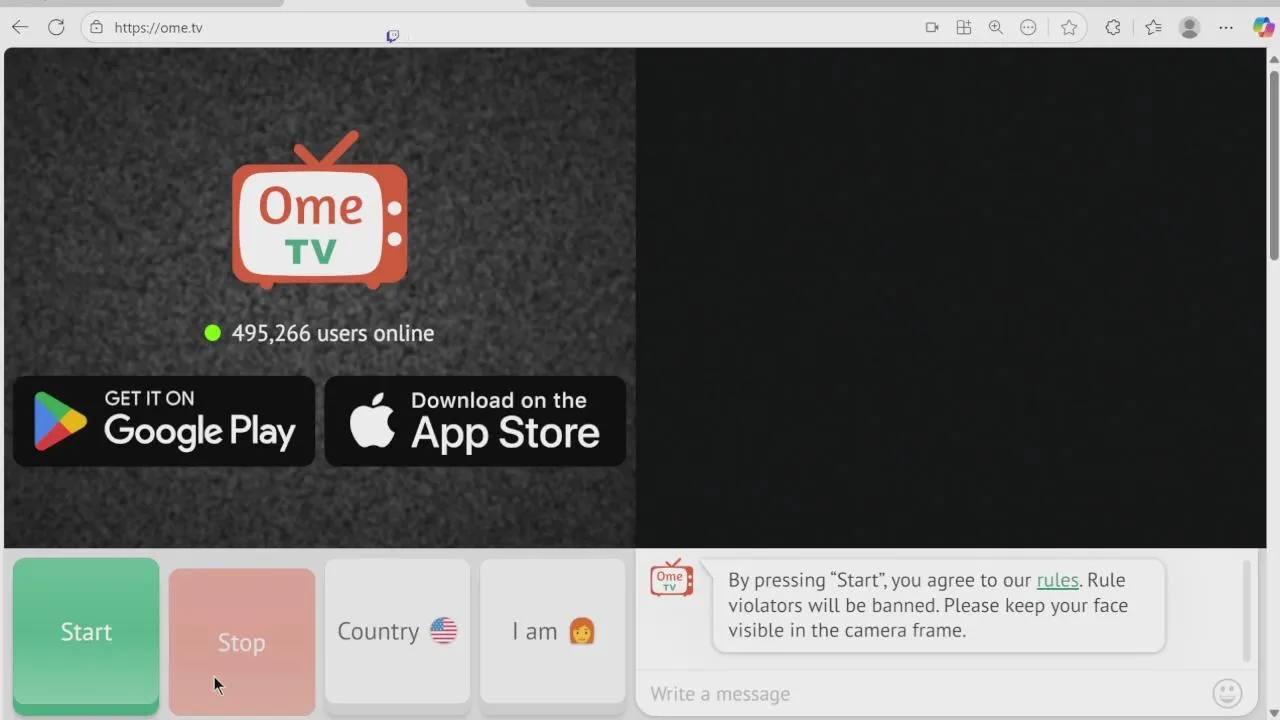
Task: Add page to favorites star icon
Action: click(x=1069, y=28)
